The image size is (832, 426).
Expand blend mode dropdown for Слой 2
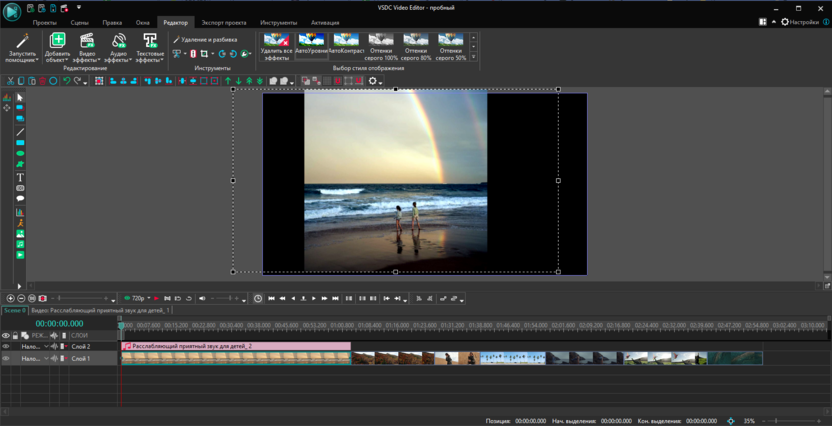pyautogui.click(x=46, y=347)
